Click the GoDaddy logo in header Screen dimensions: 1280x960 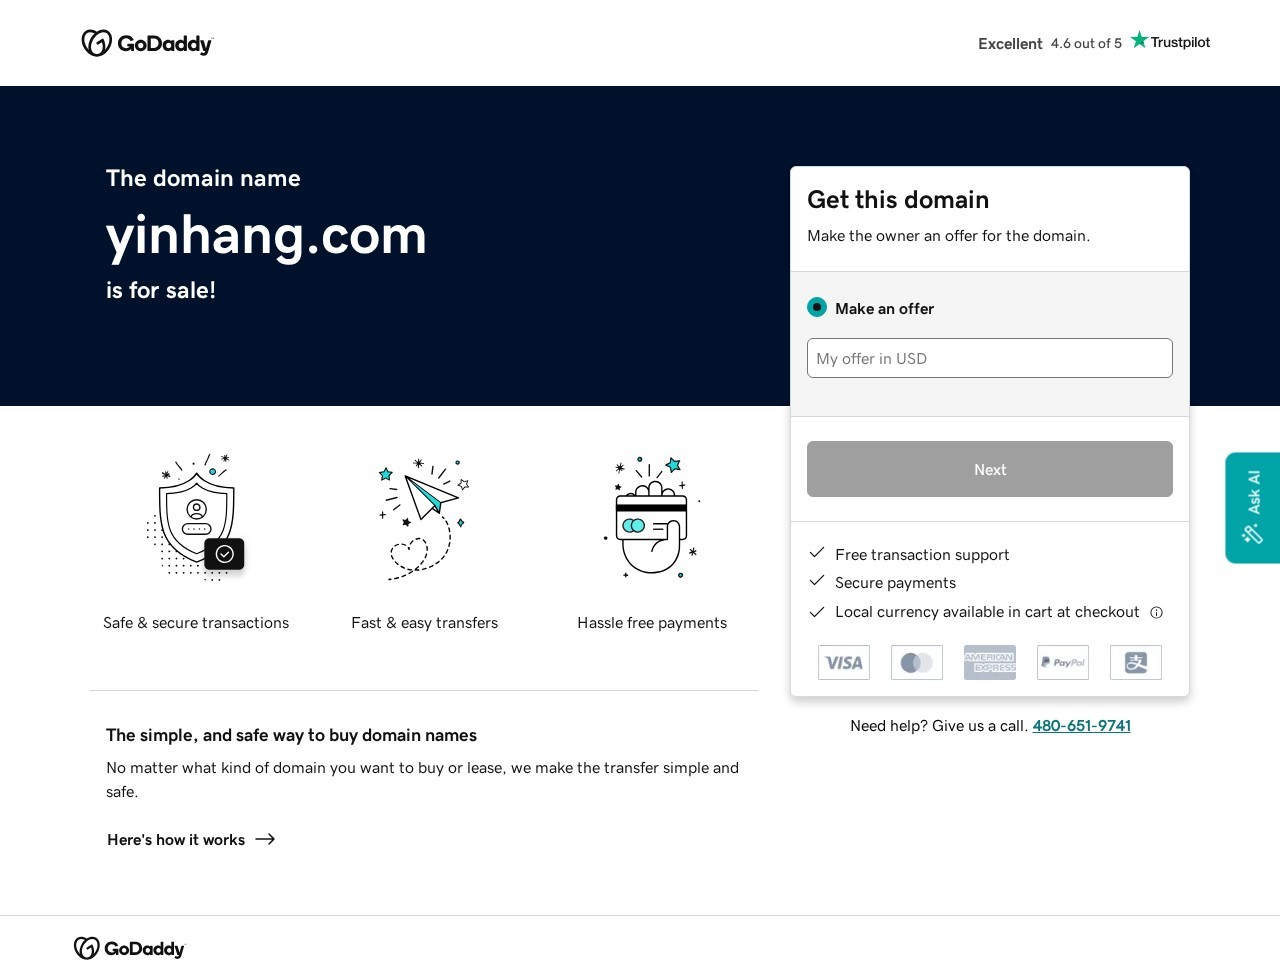pyautogui.click(x=147, y=43)
